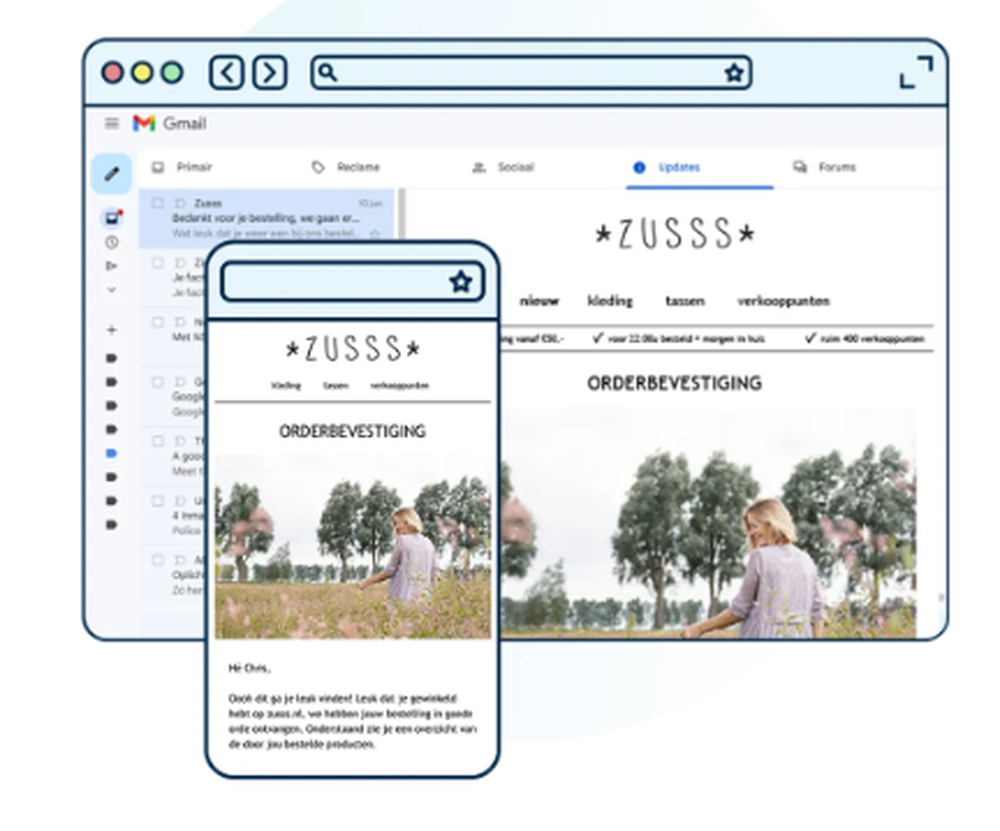
Task: Tick checkbox of third email row
Action: [x=157, y=322]
